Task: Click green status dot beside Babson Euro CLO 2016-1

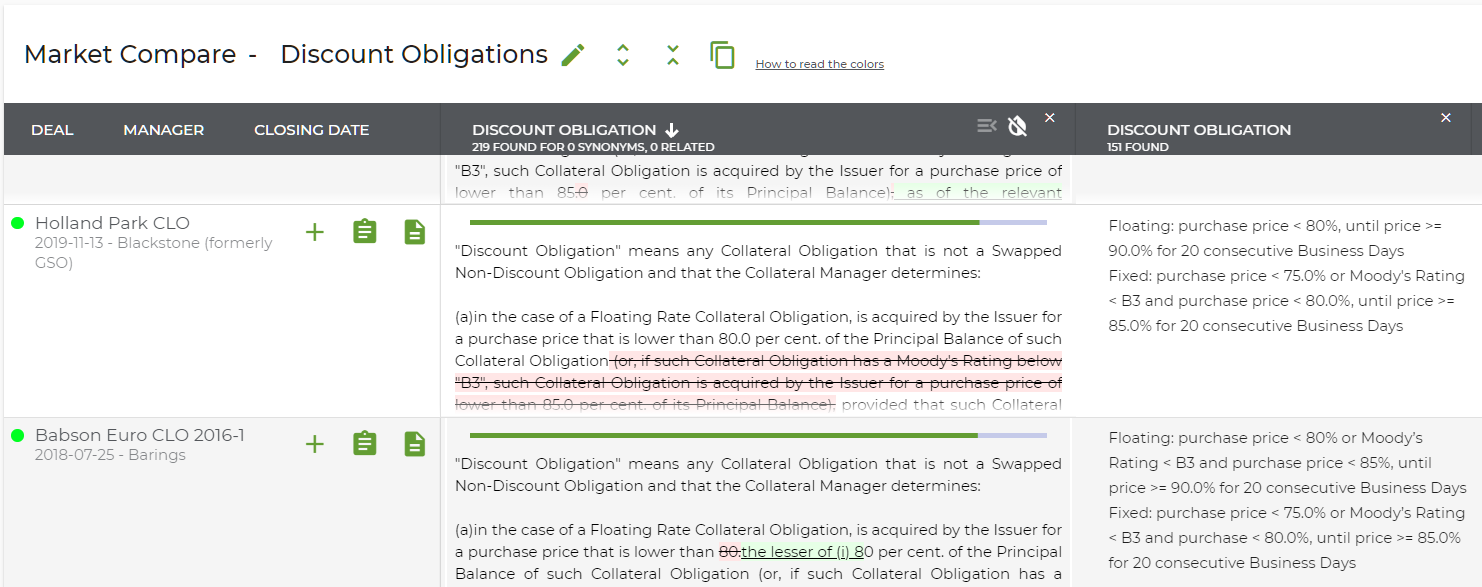Action: click(x=17, y=435)
